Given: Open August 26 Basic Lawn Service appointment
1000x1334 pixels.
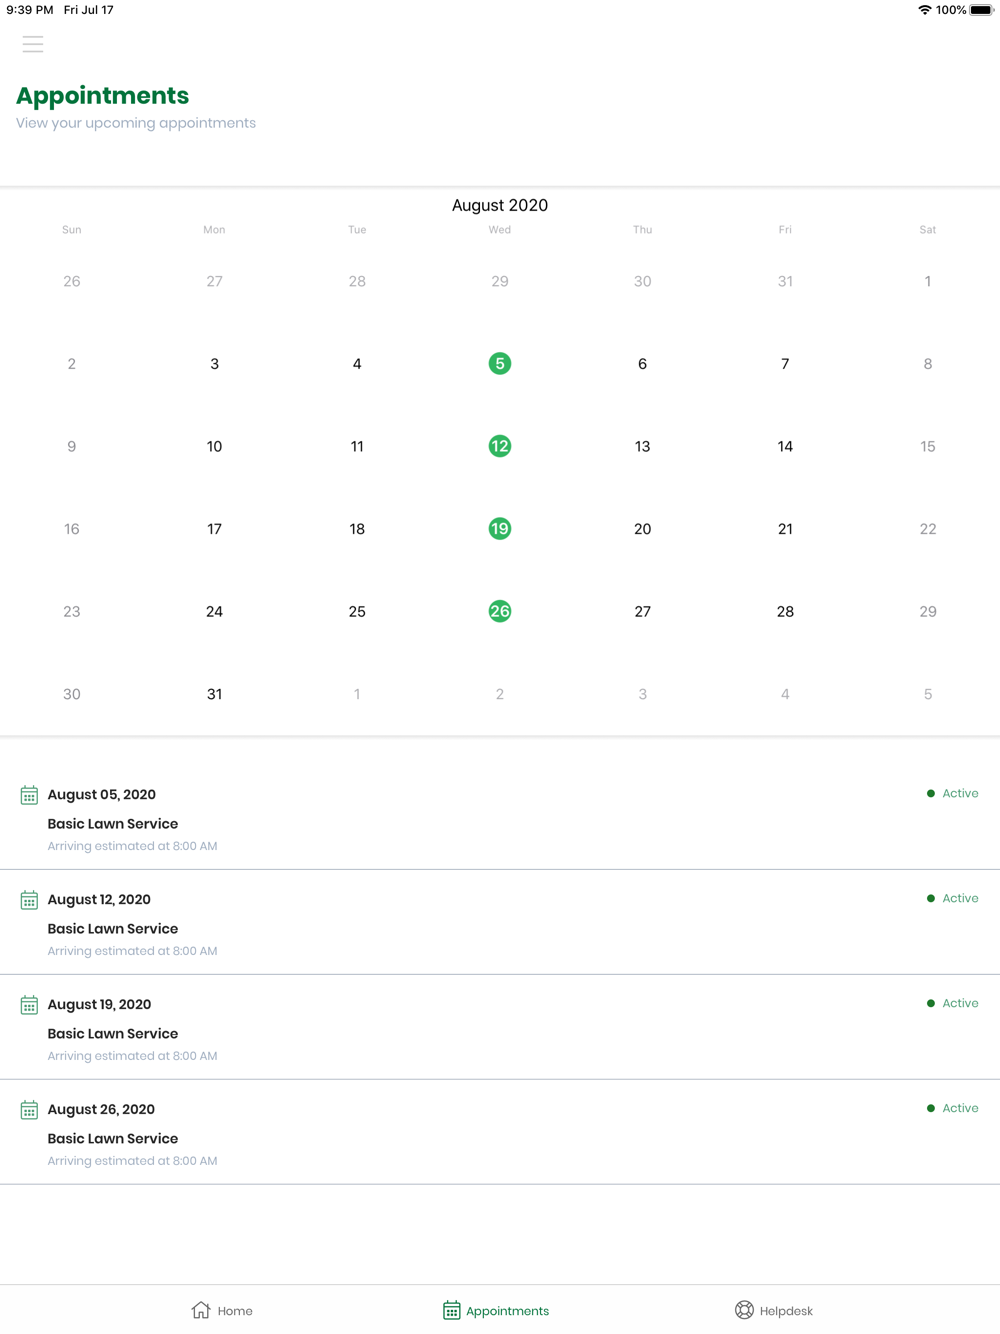Looking at the screenshot, I should pyautogui.click(x=113, y=1139).
